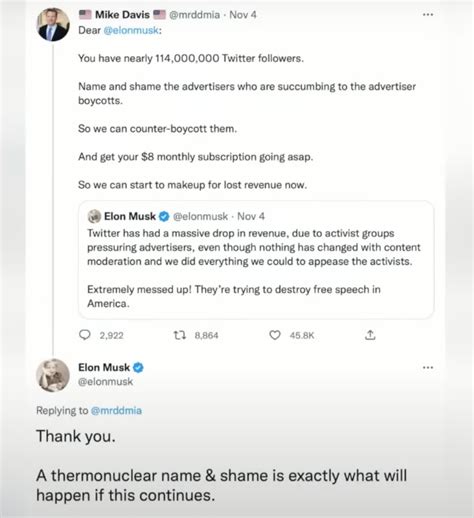Retweet the Mike Davis tweet
This screenshot has width=474, height=518.
180,335
